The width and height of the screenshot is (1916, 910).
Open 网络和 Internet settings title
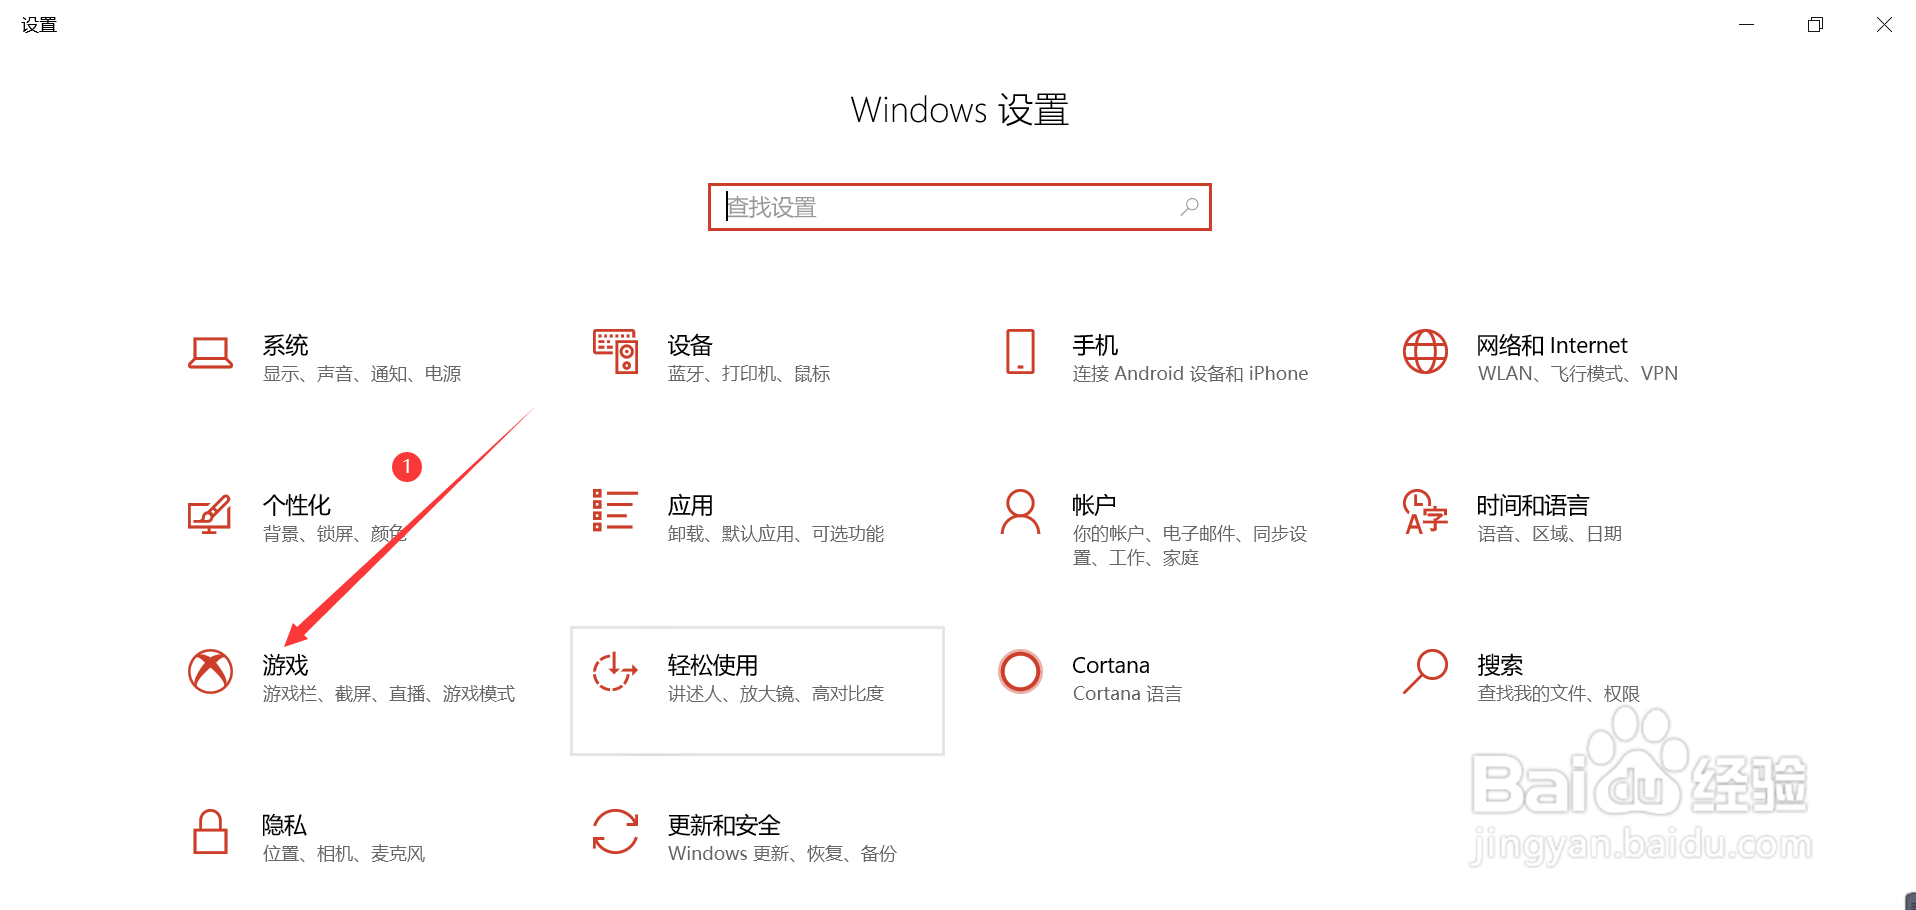tap(1552, 346)
